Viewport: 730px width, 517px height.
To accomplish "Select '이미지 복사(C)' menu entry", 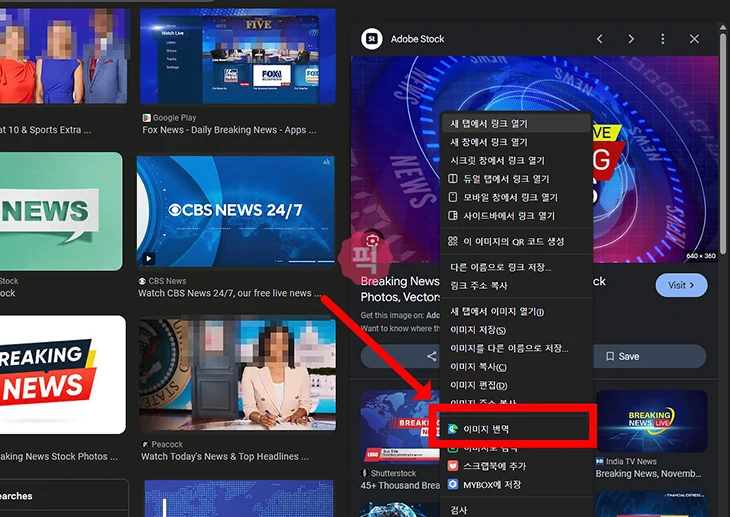I will 516,367.
